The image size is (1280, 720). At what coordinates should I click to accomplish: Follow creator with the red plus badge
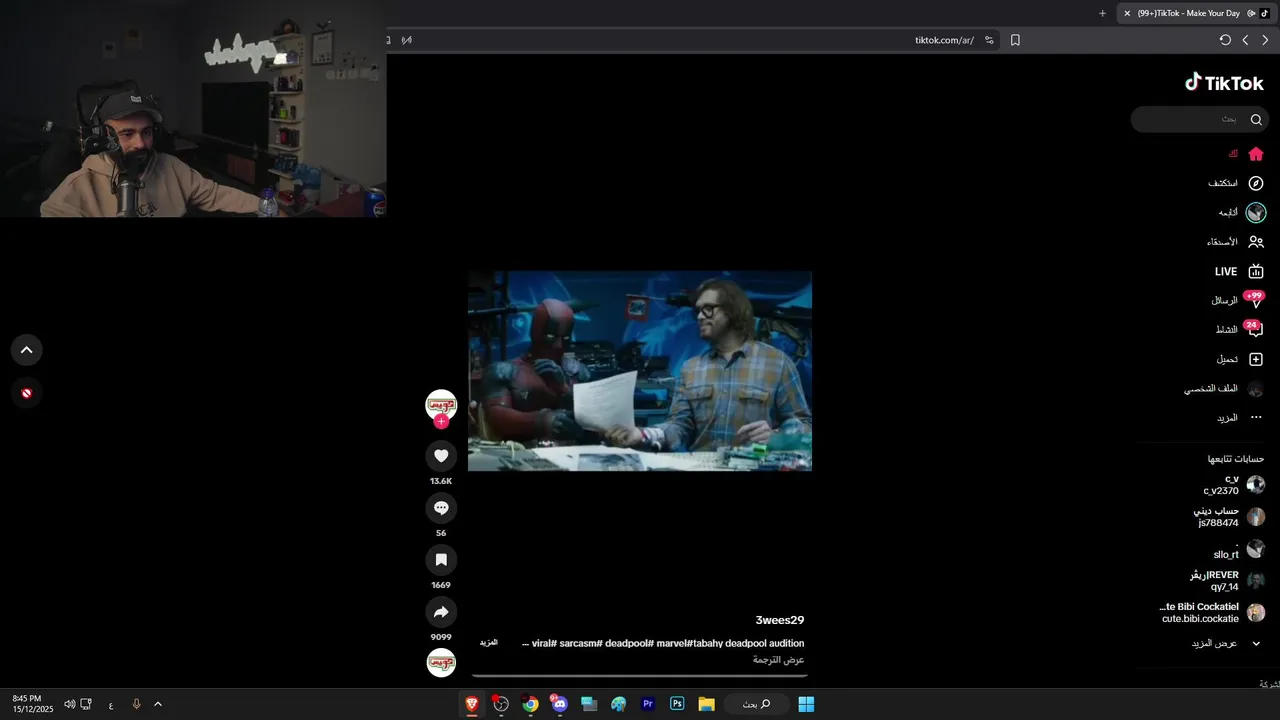441,422
